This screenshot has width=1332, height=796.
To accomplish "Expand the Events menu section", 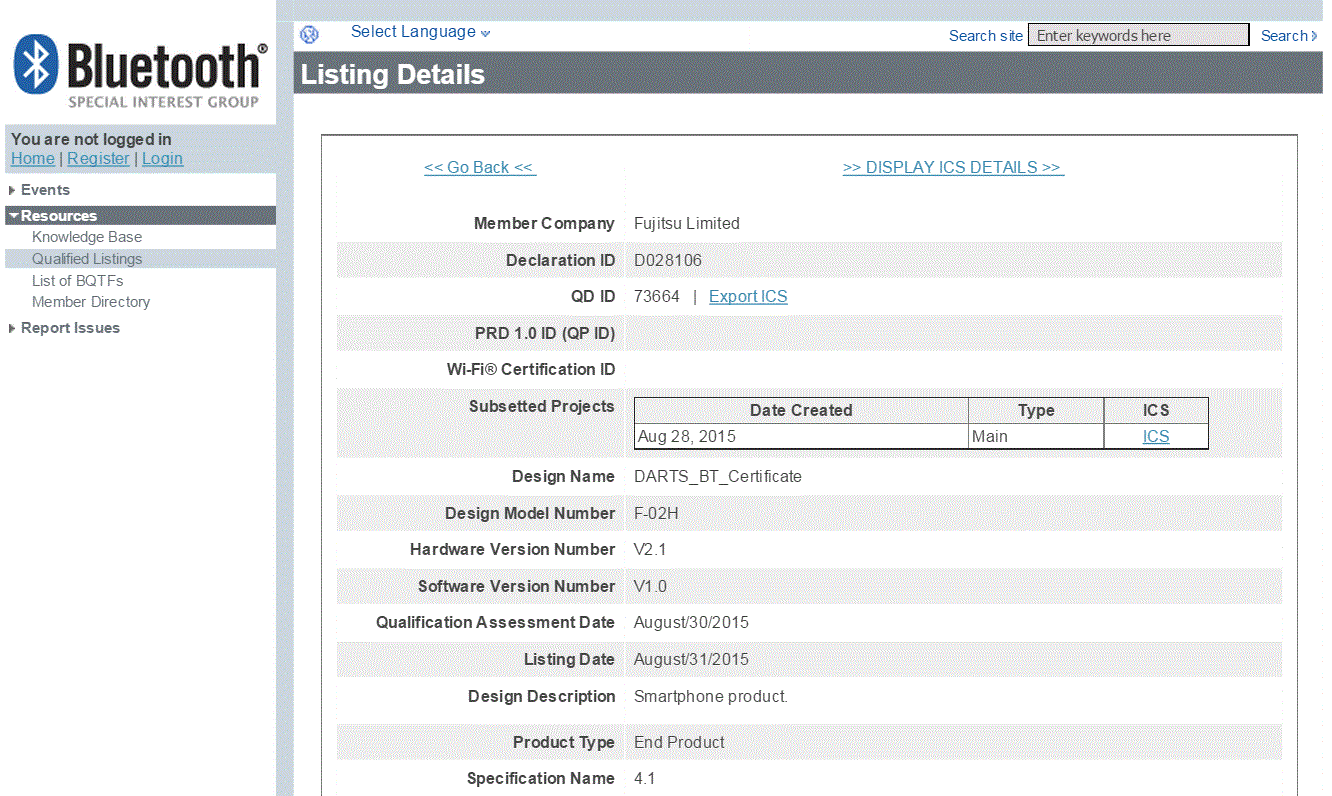I will (x=45, y=190).
